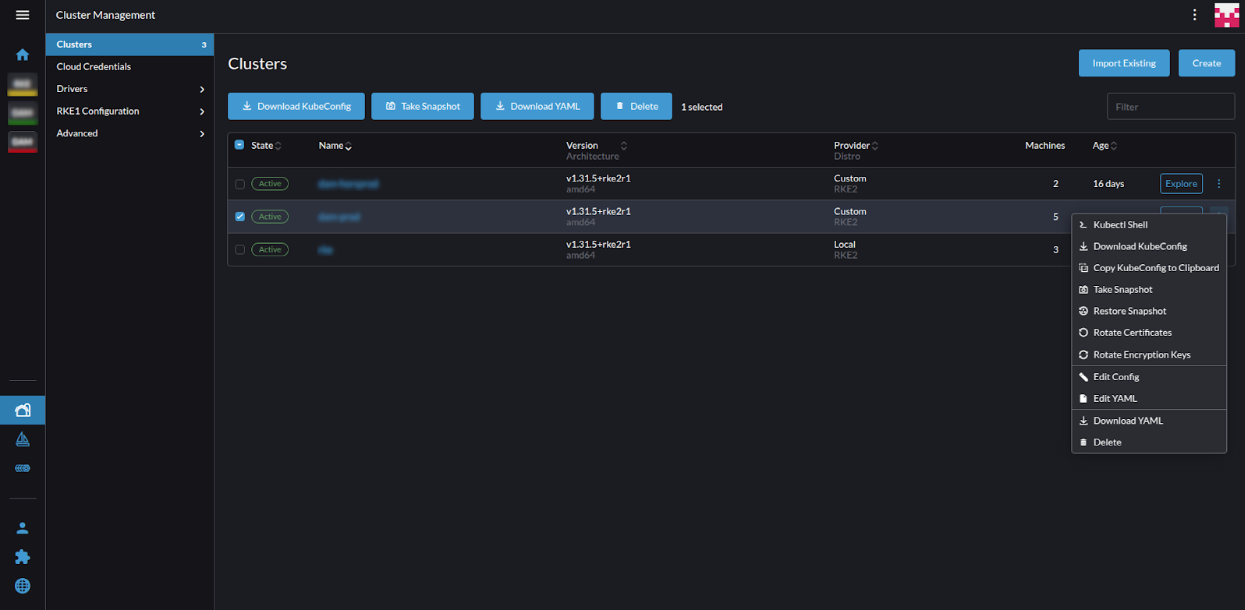The height and width of the screenshot is (610, 1245).
Task: Check the first cluster row checkbox
Action: (x=239, y=183)
